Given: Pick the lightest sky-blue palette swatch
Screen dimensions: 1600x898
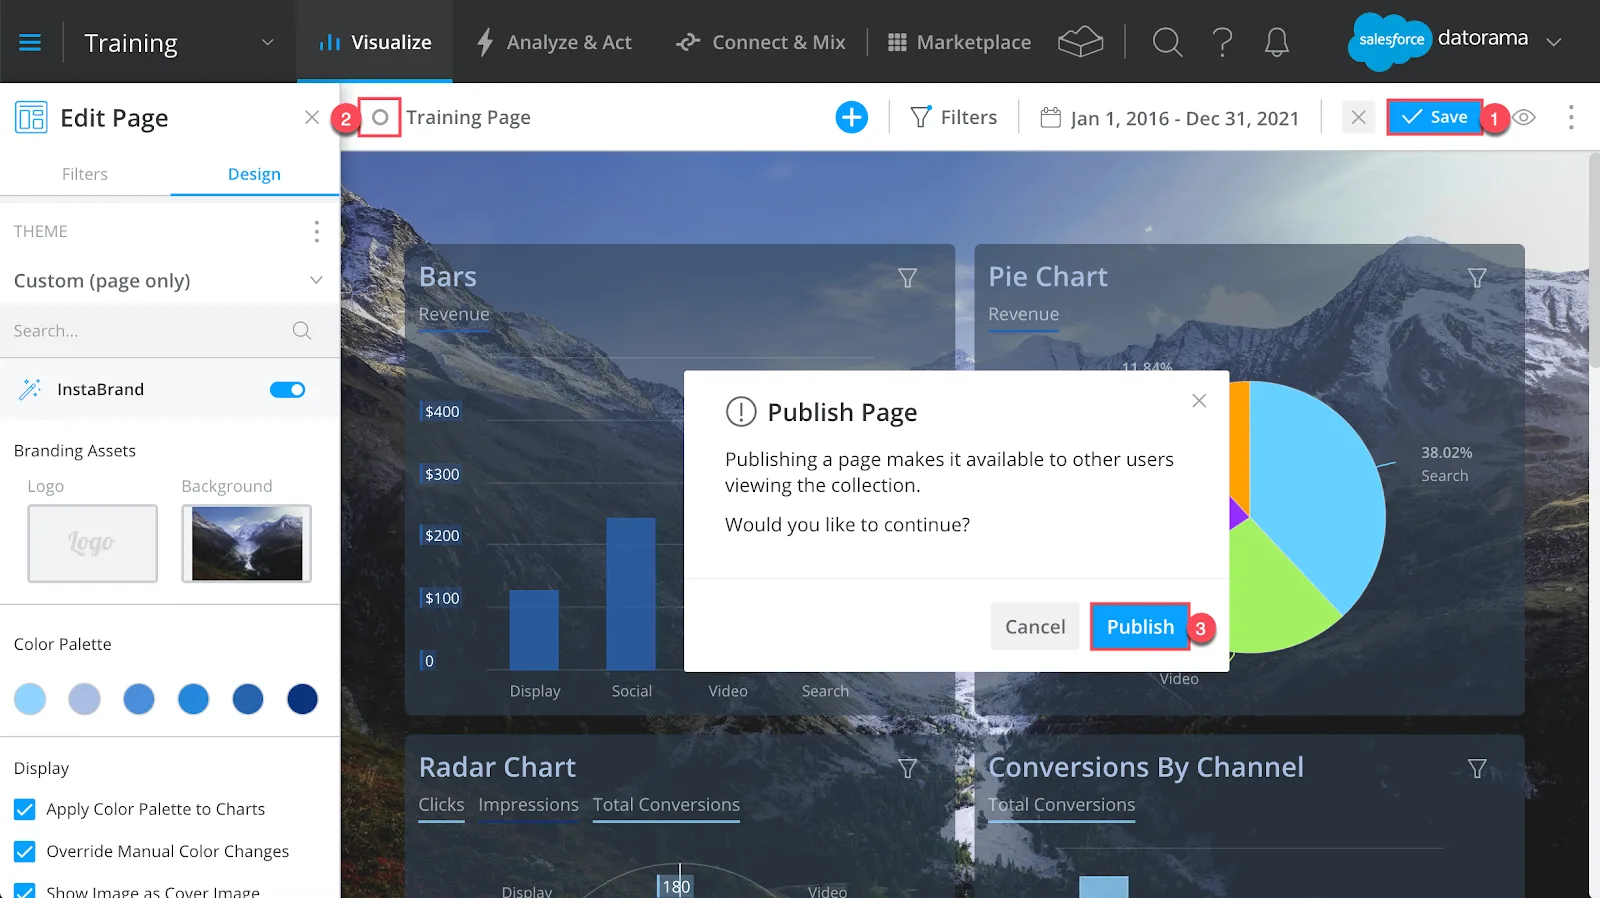Looking at the screenshot, I should coord(30,699).
